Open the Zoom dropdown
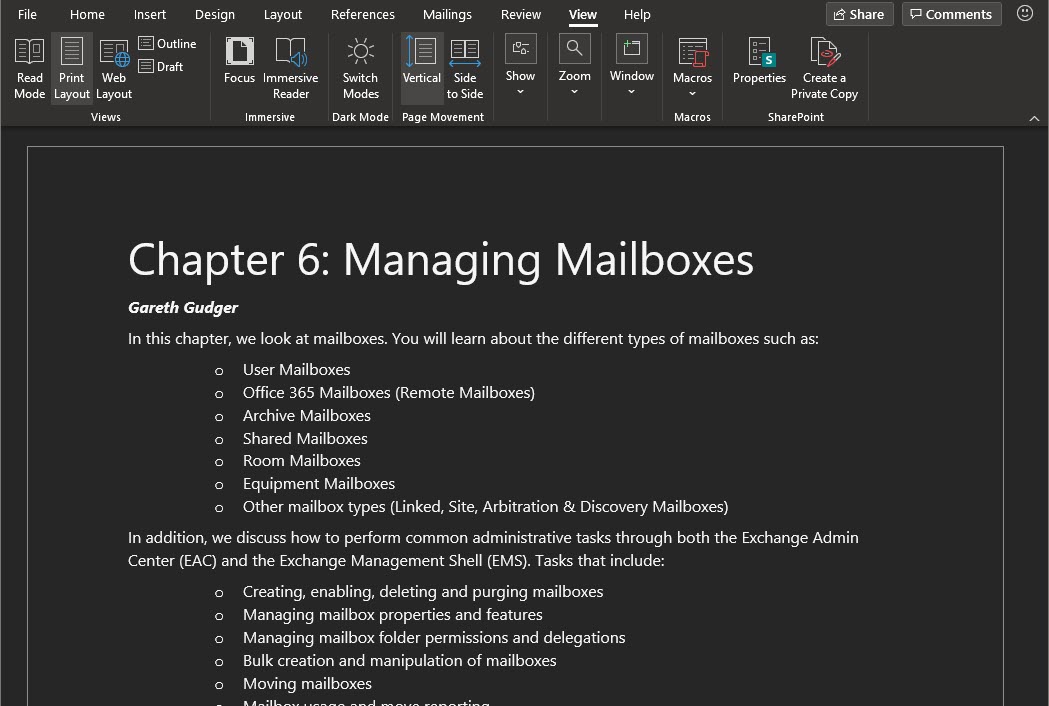Image resolution: width=1049 pixels, height=706 pixels. point(574,67)
